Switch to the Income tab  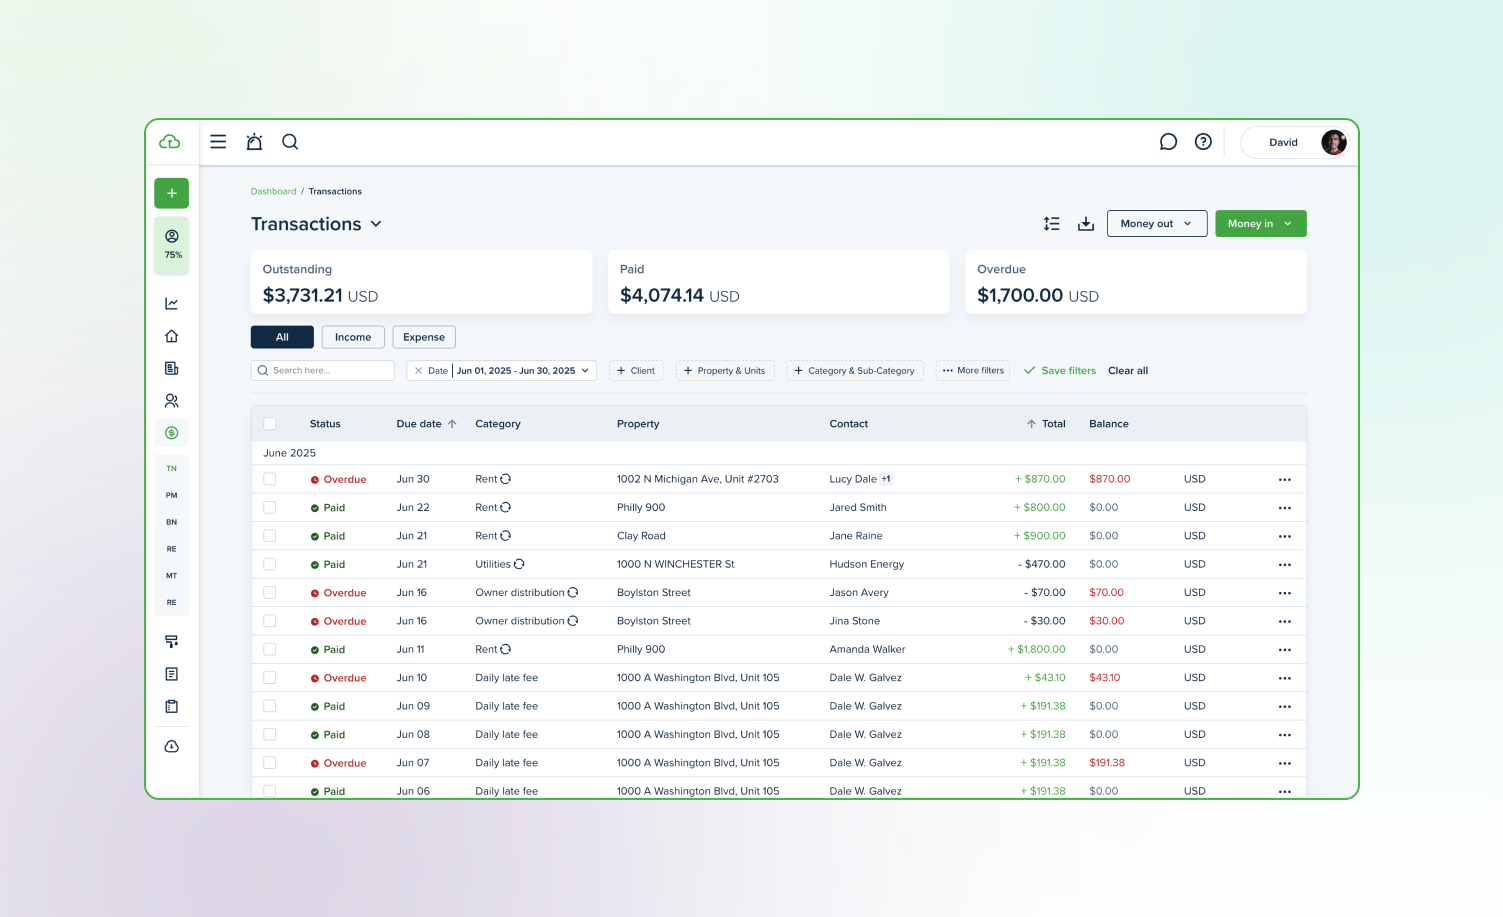coord(353,337)
